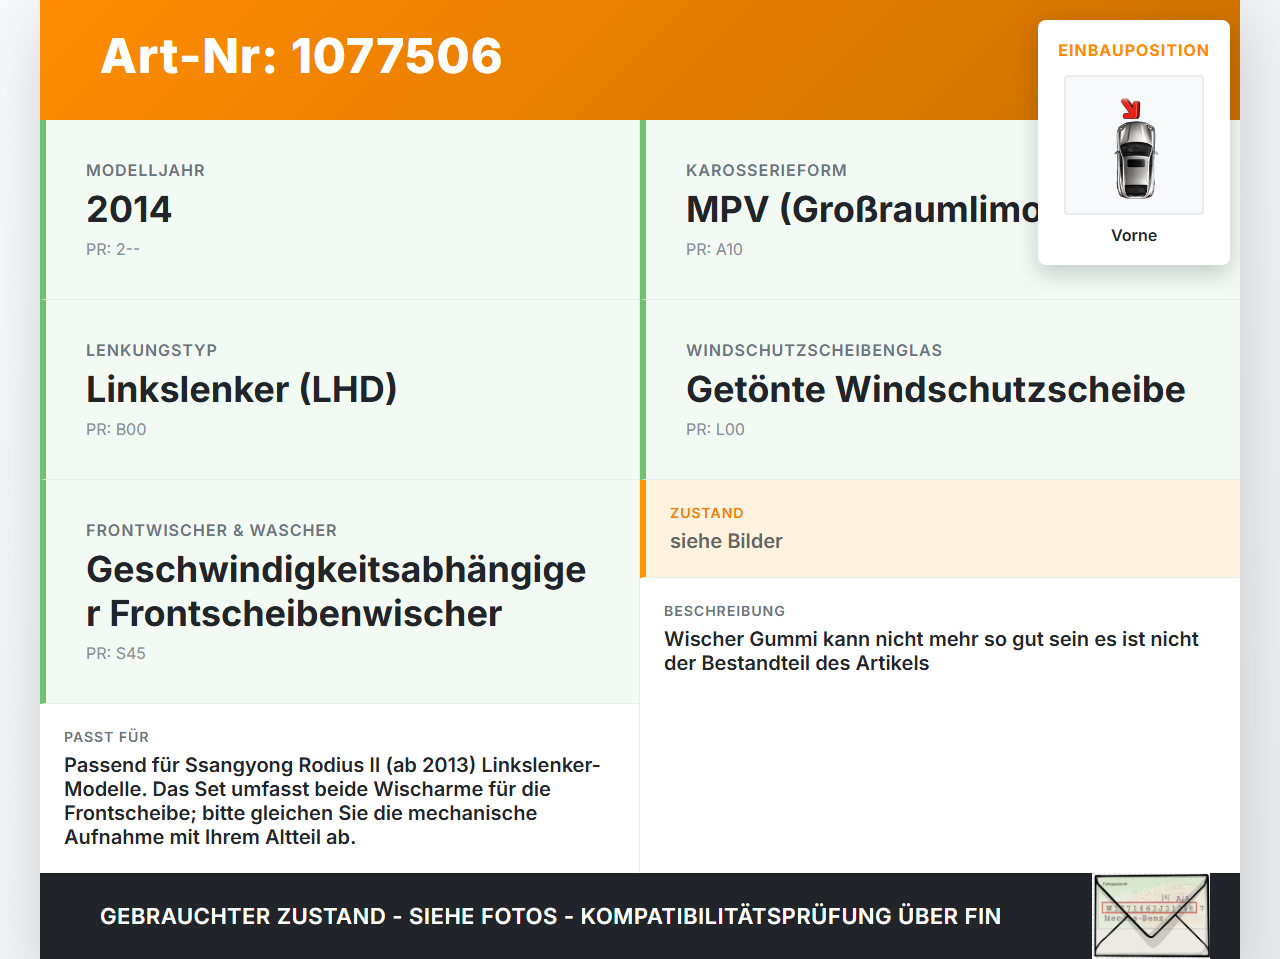This screenshot has width=1280, height=959.
Task: Click the PR: B00 code
Action: tap(116, 429)
